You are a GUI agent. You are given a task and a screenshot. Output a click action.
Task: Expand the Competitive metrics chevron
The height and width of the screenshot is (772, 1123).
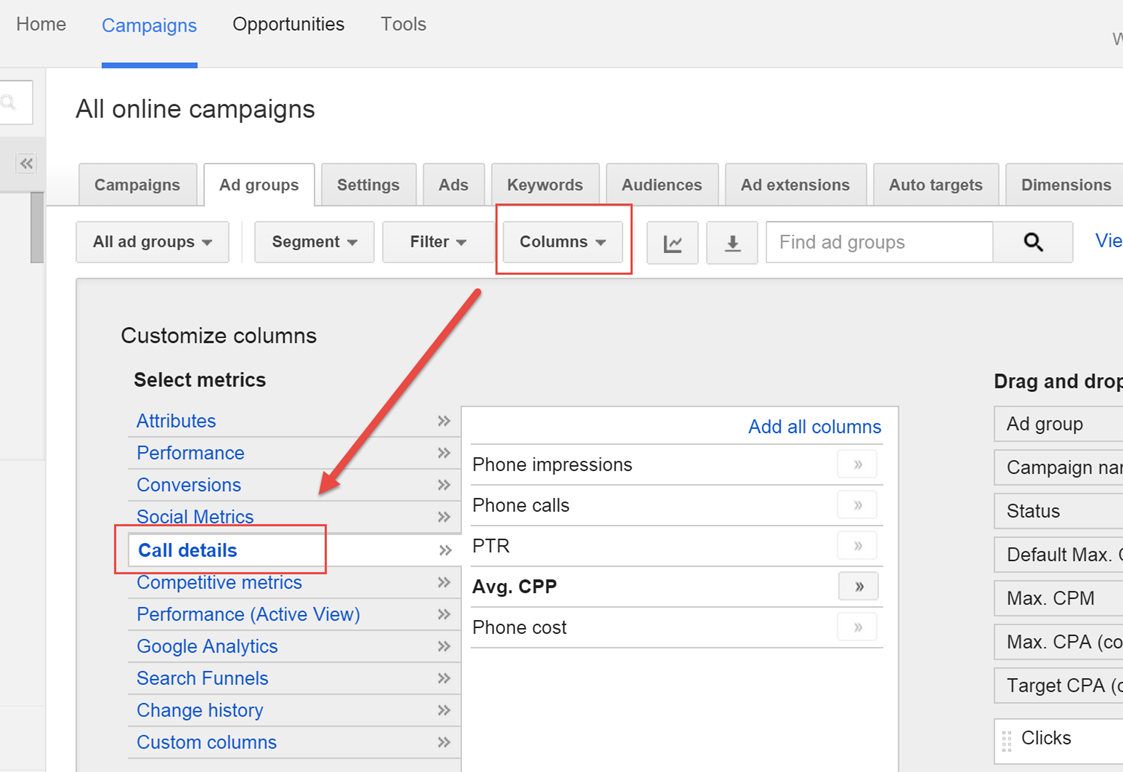[x=444, y=582]
